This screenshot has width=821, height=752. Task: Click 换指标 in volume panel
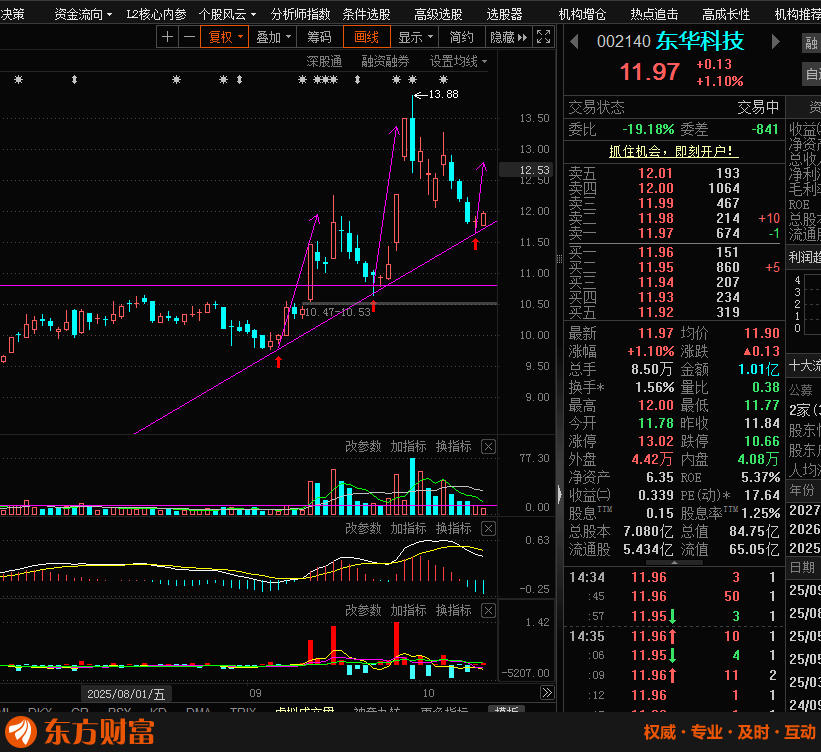(x=453, y=447)
